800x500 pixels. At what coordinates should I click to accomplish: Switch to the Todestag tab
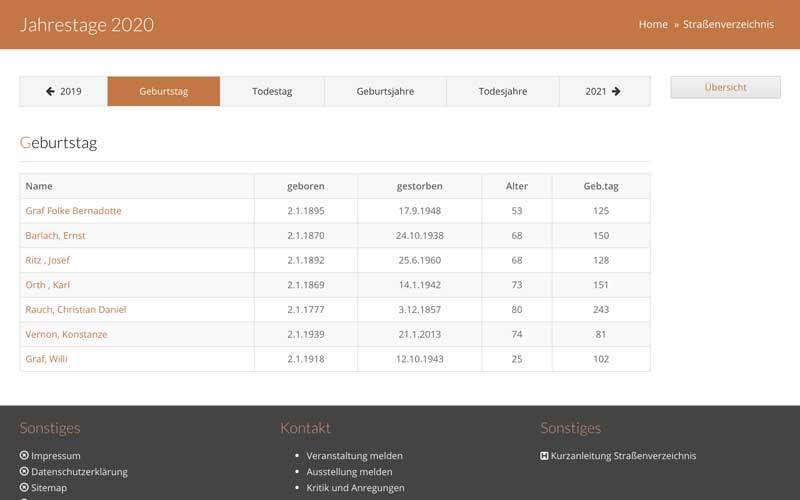[272, 91]
